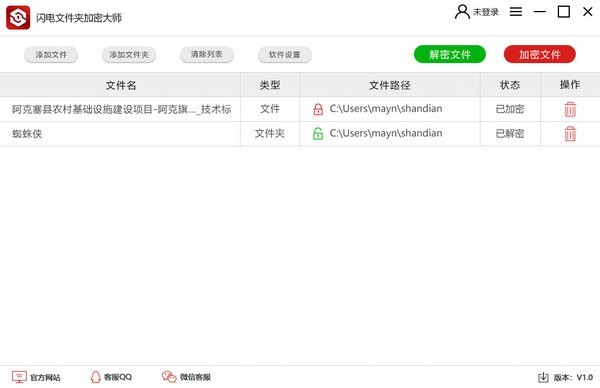Click the red 加密文件 button
600x388 pixels.
point(540,54)
